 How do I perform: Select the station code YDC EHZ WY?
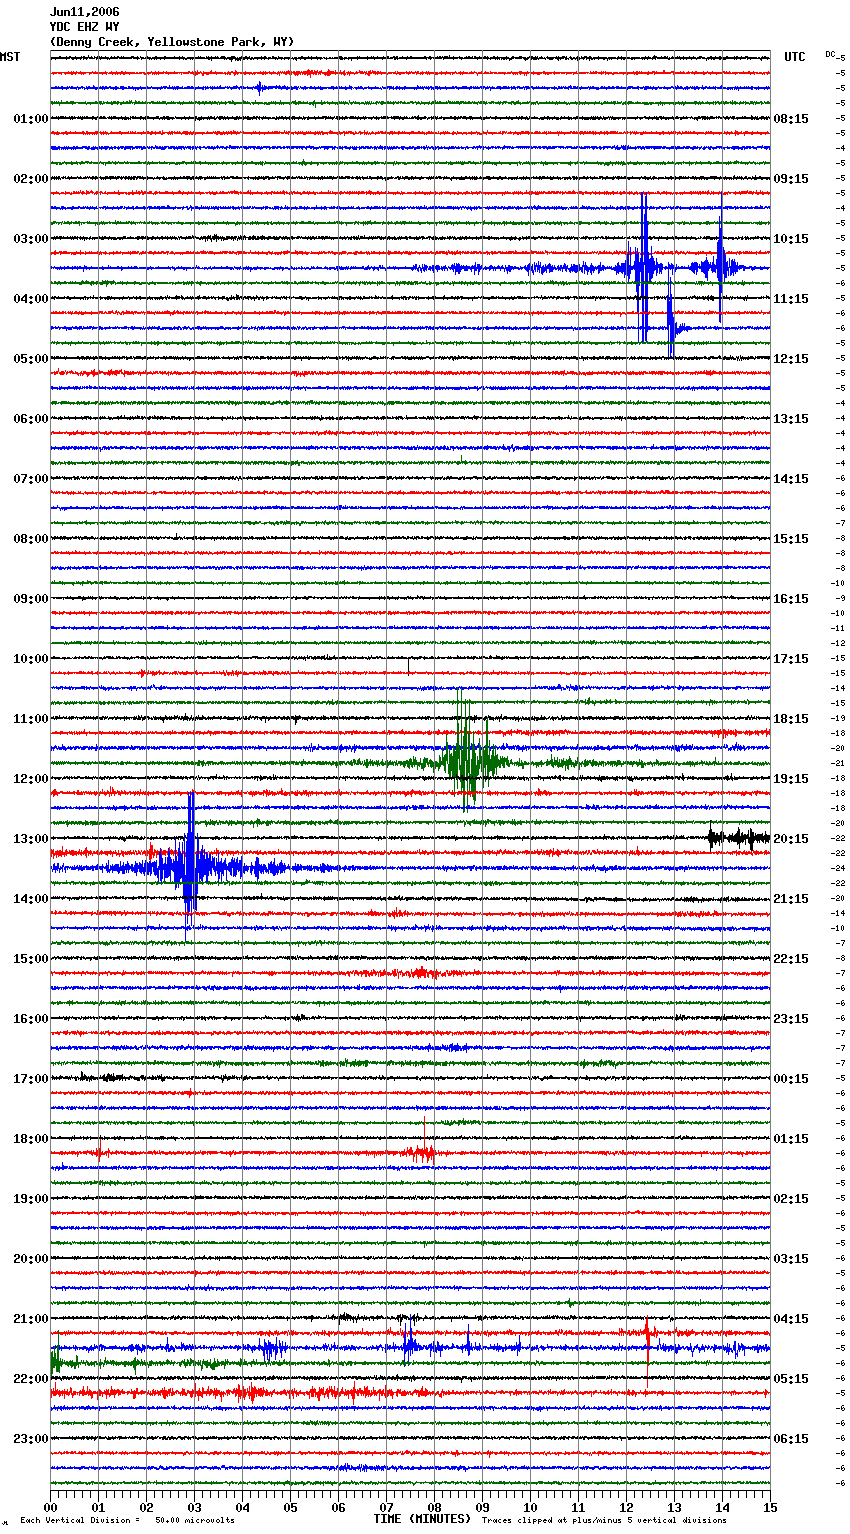(x=84, y=27)
